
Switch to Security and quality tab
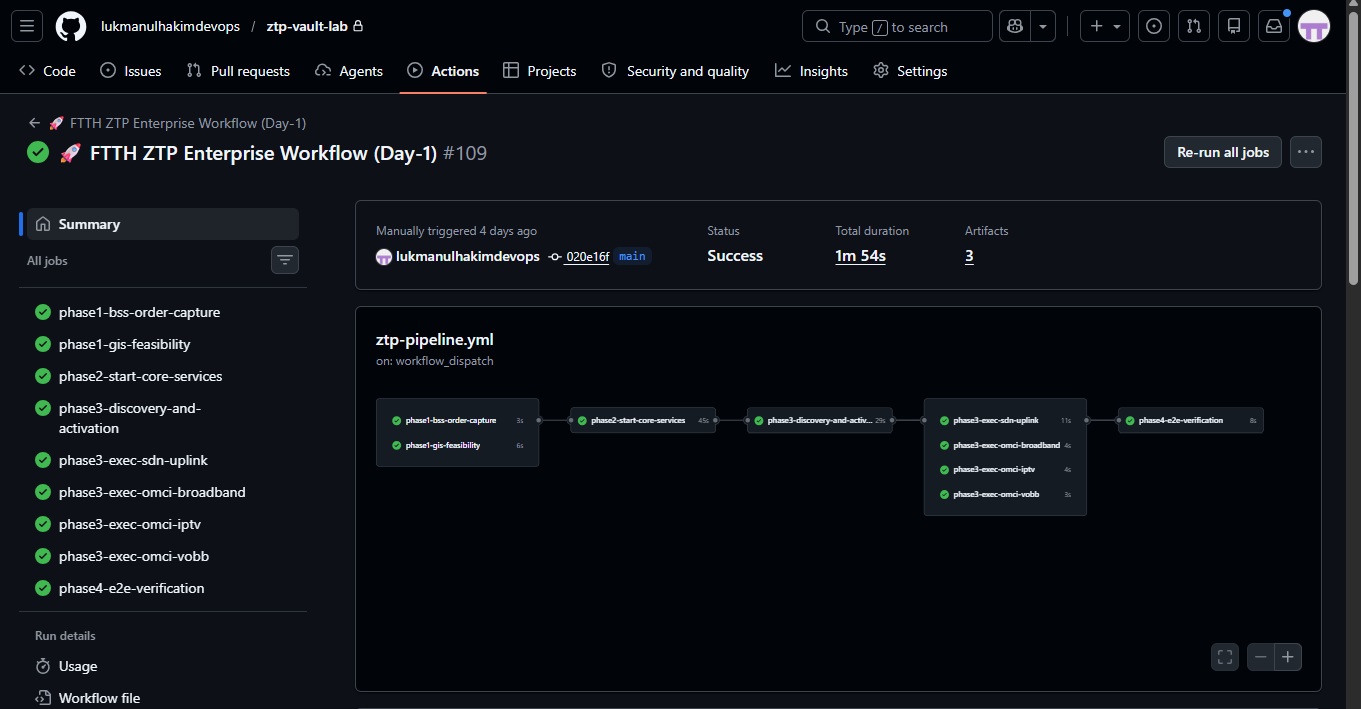(675, 71)
